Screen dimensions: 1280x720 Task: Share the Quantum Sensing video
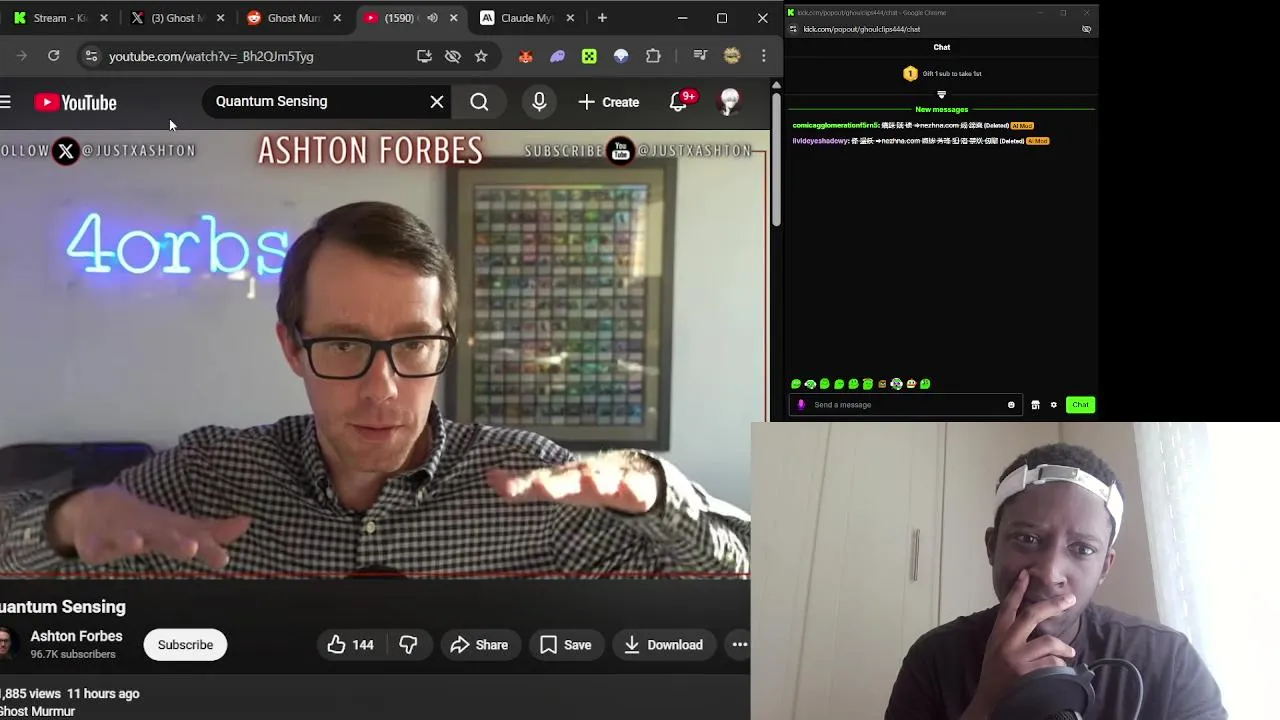point(479,645)
